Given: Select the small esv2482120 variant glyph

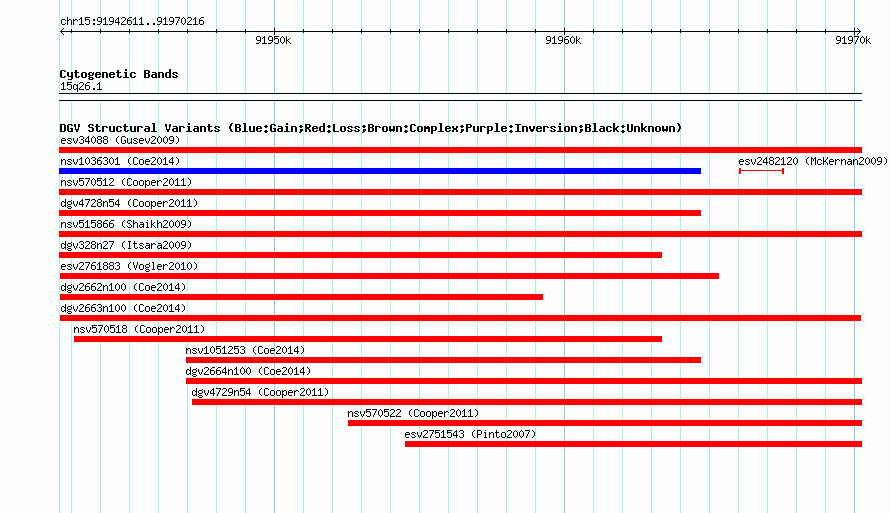Looking at the screenshot, I should coord(762,171).
